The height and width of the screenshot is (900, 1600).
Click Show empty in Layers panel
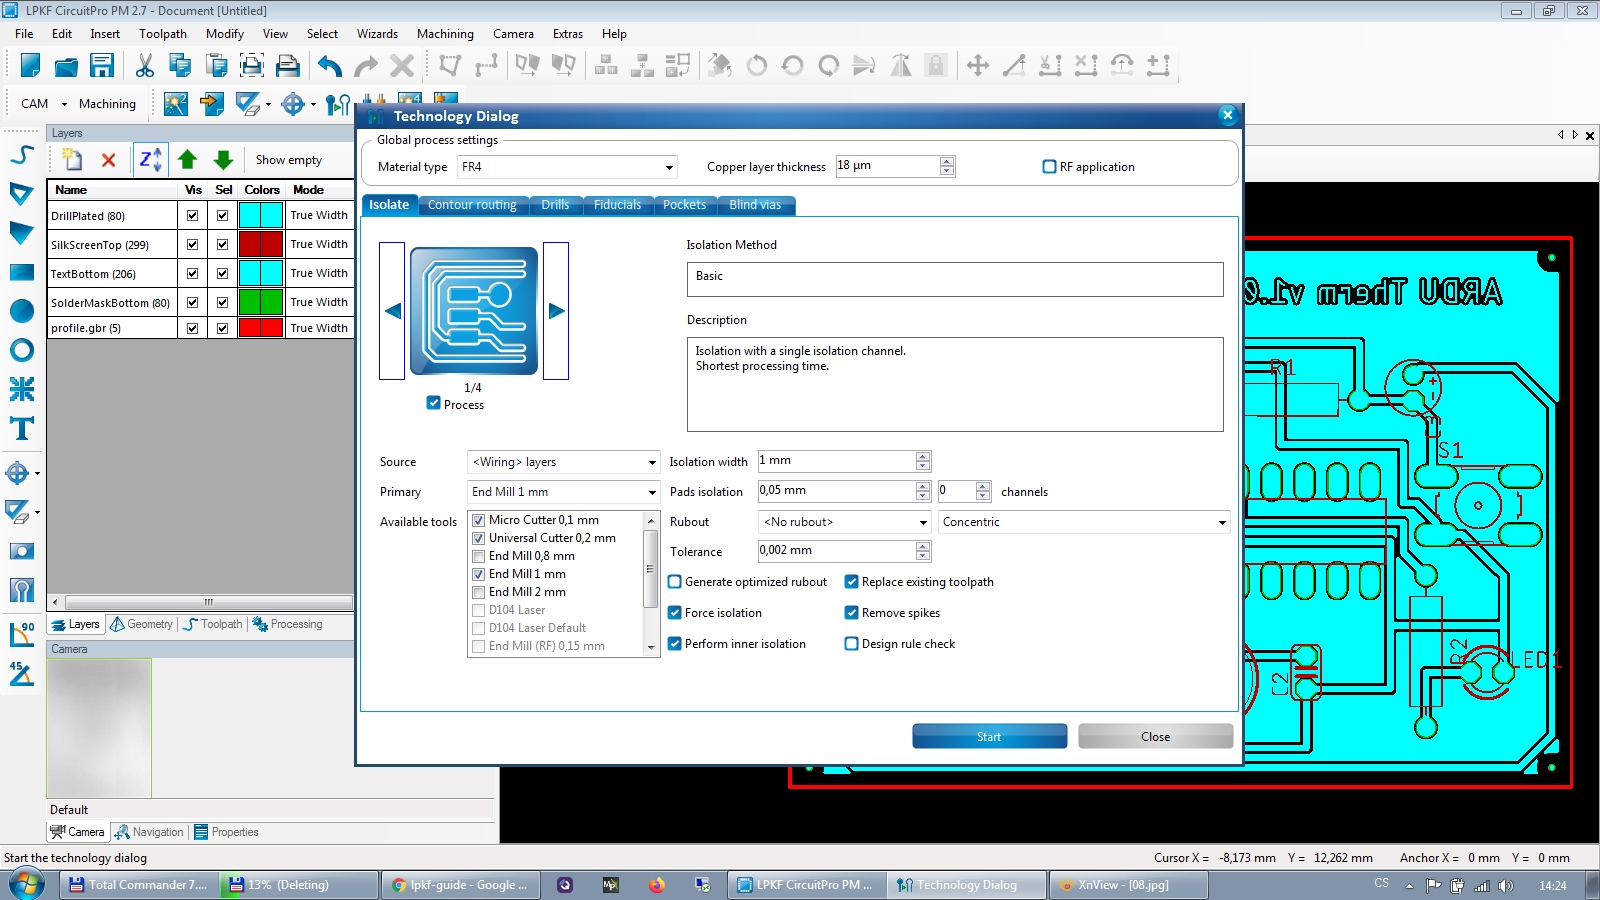pos(288,160)
